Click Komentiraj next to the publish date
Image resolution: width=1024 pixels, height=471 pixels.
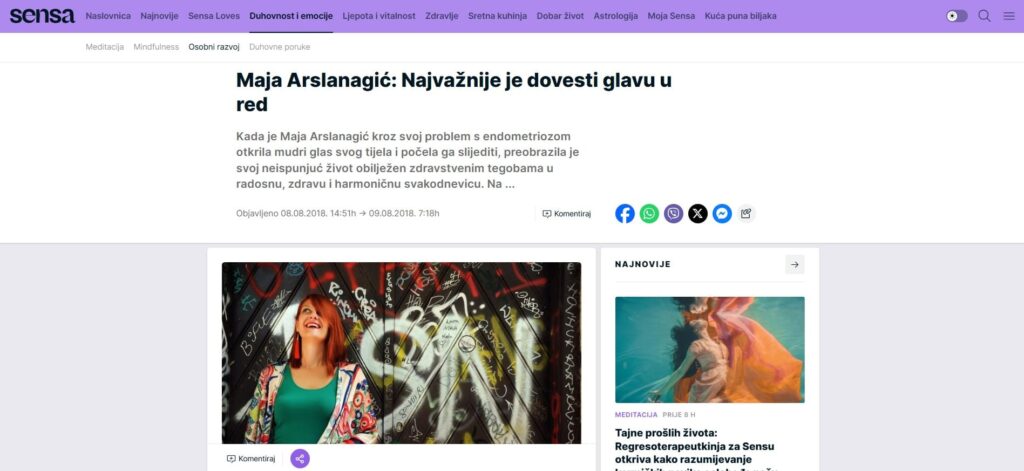567,214
